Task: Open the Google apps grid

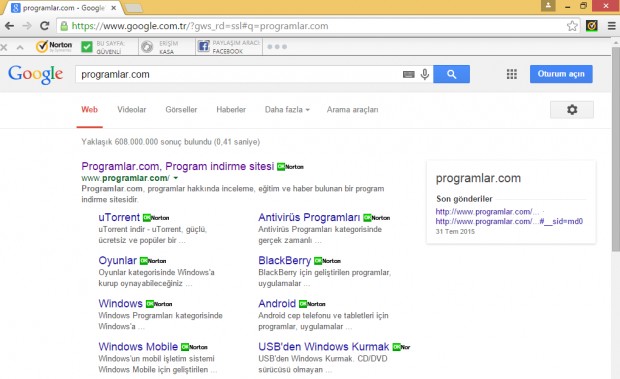Action: [x=512, y=74]
